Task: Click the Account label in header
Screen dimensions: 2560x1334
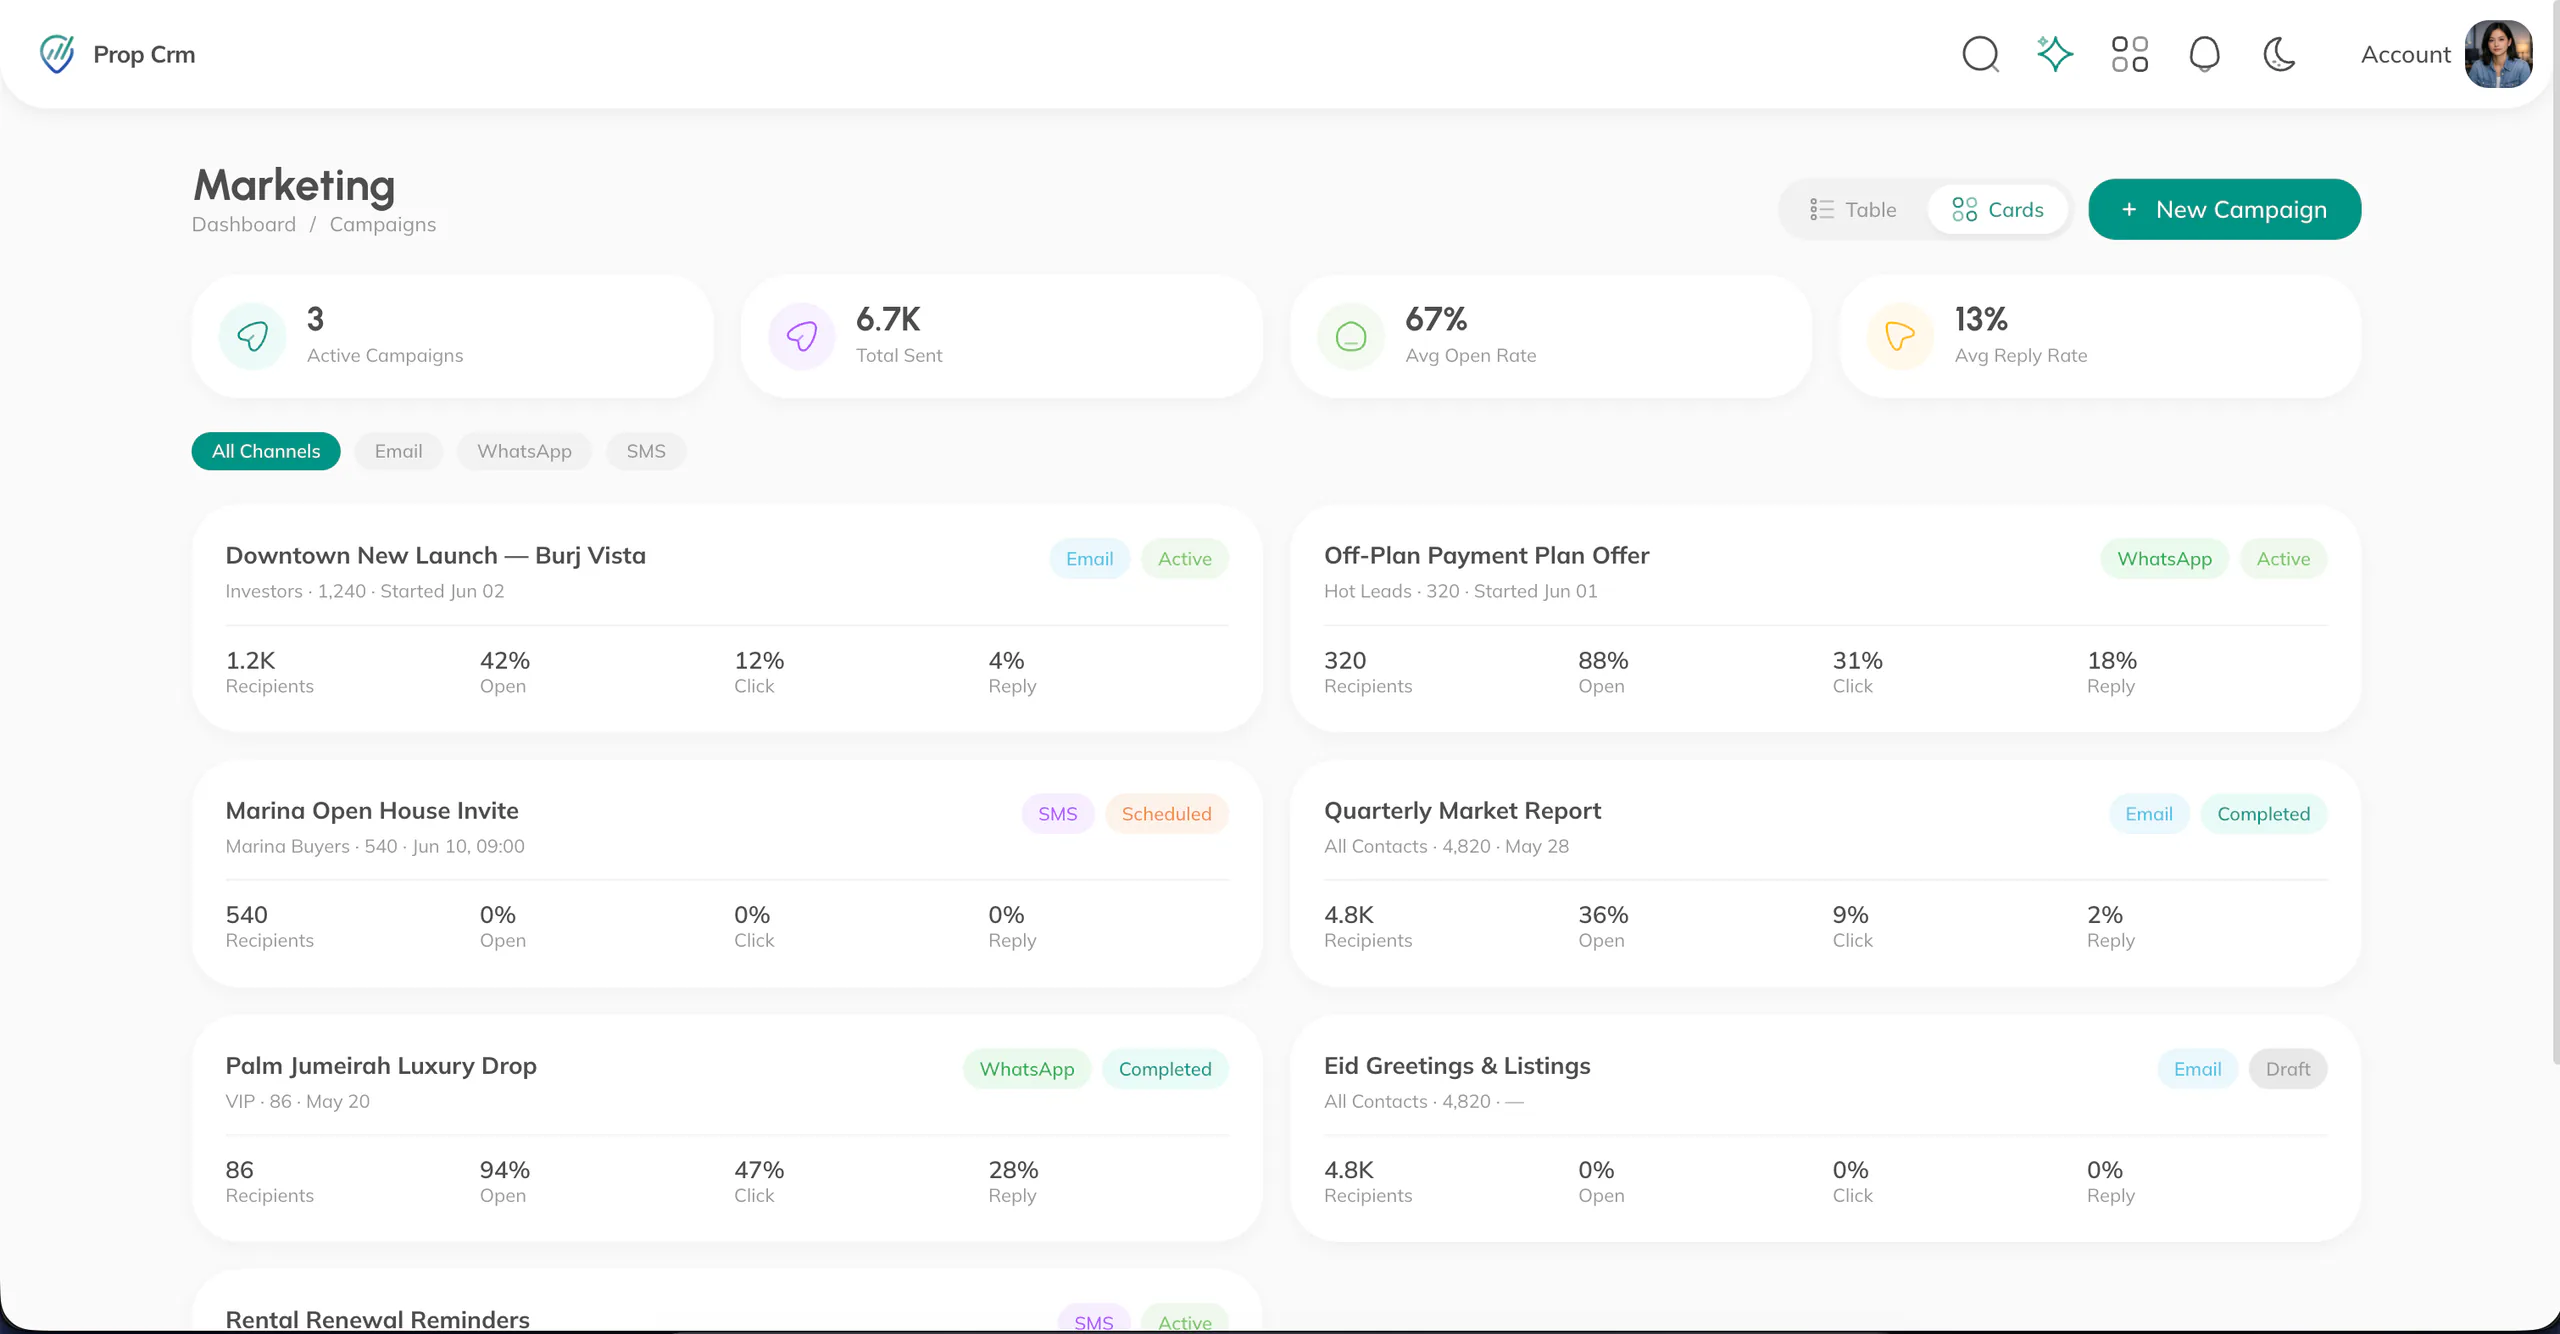Action: (2405, 54)
